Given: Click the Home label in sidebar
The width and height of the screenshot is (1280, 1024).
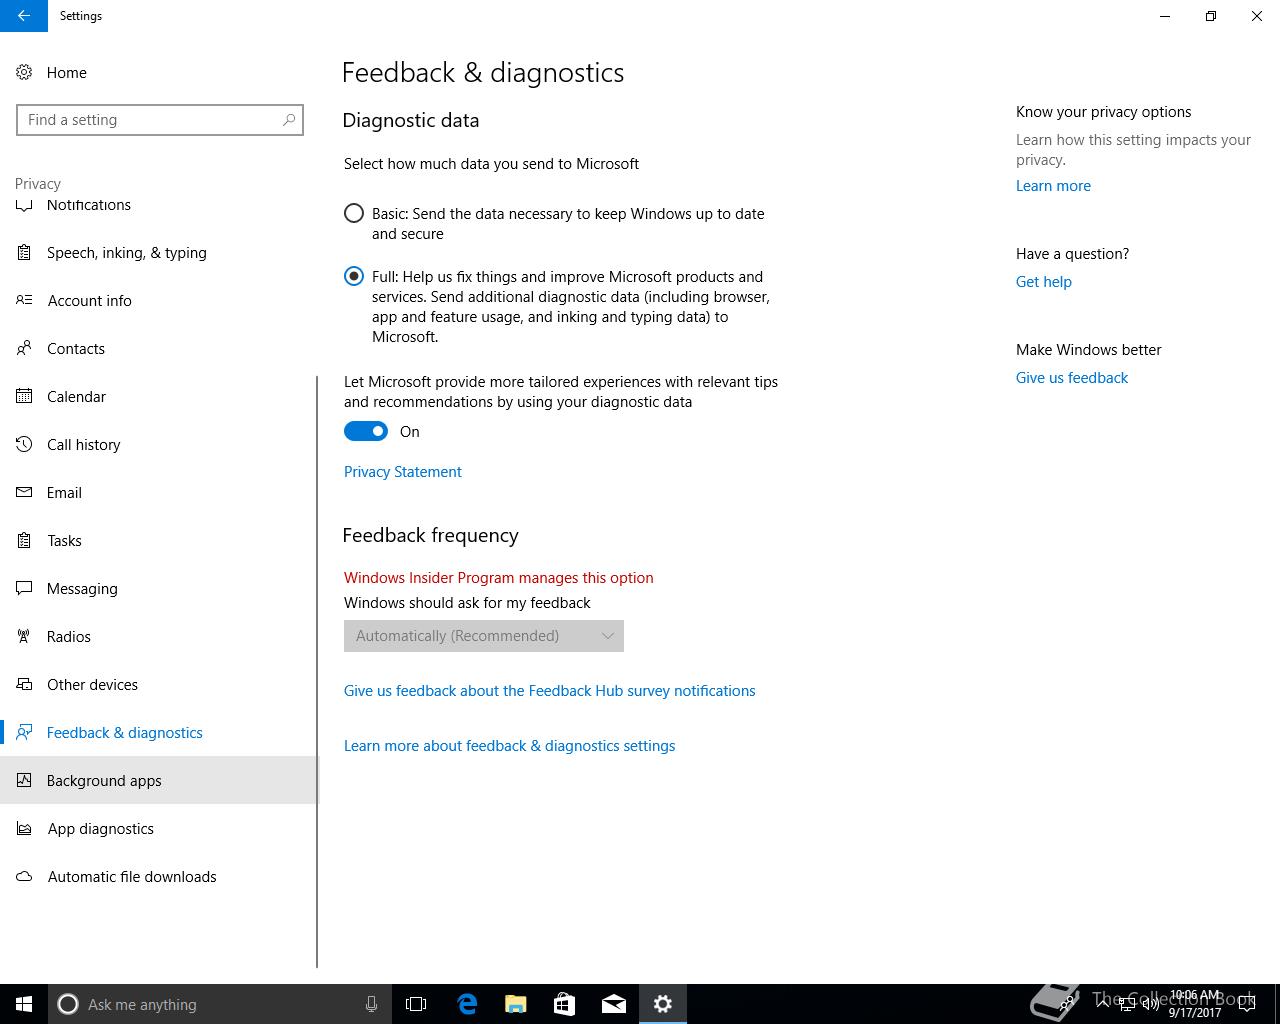Looking at the screenshot, I should tap(67, 73).
